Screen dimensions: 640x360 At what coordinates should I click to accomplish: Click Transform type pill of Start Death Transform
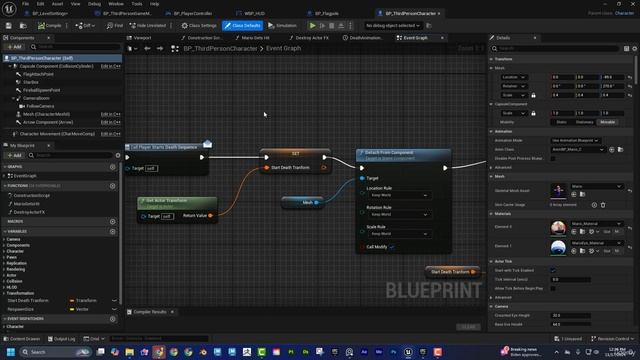[83, 300]
